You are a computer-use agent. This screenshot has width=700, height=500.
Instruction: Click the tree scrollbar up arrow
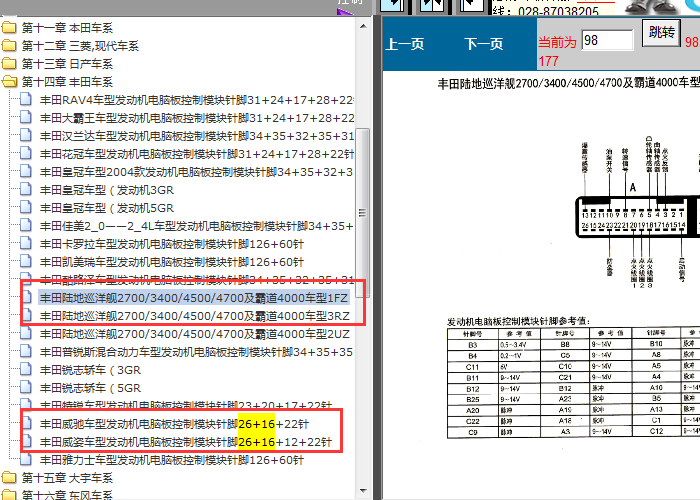pos(363,26)
